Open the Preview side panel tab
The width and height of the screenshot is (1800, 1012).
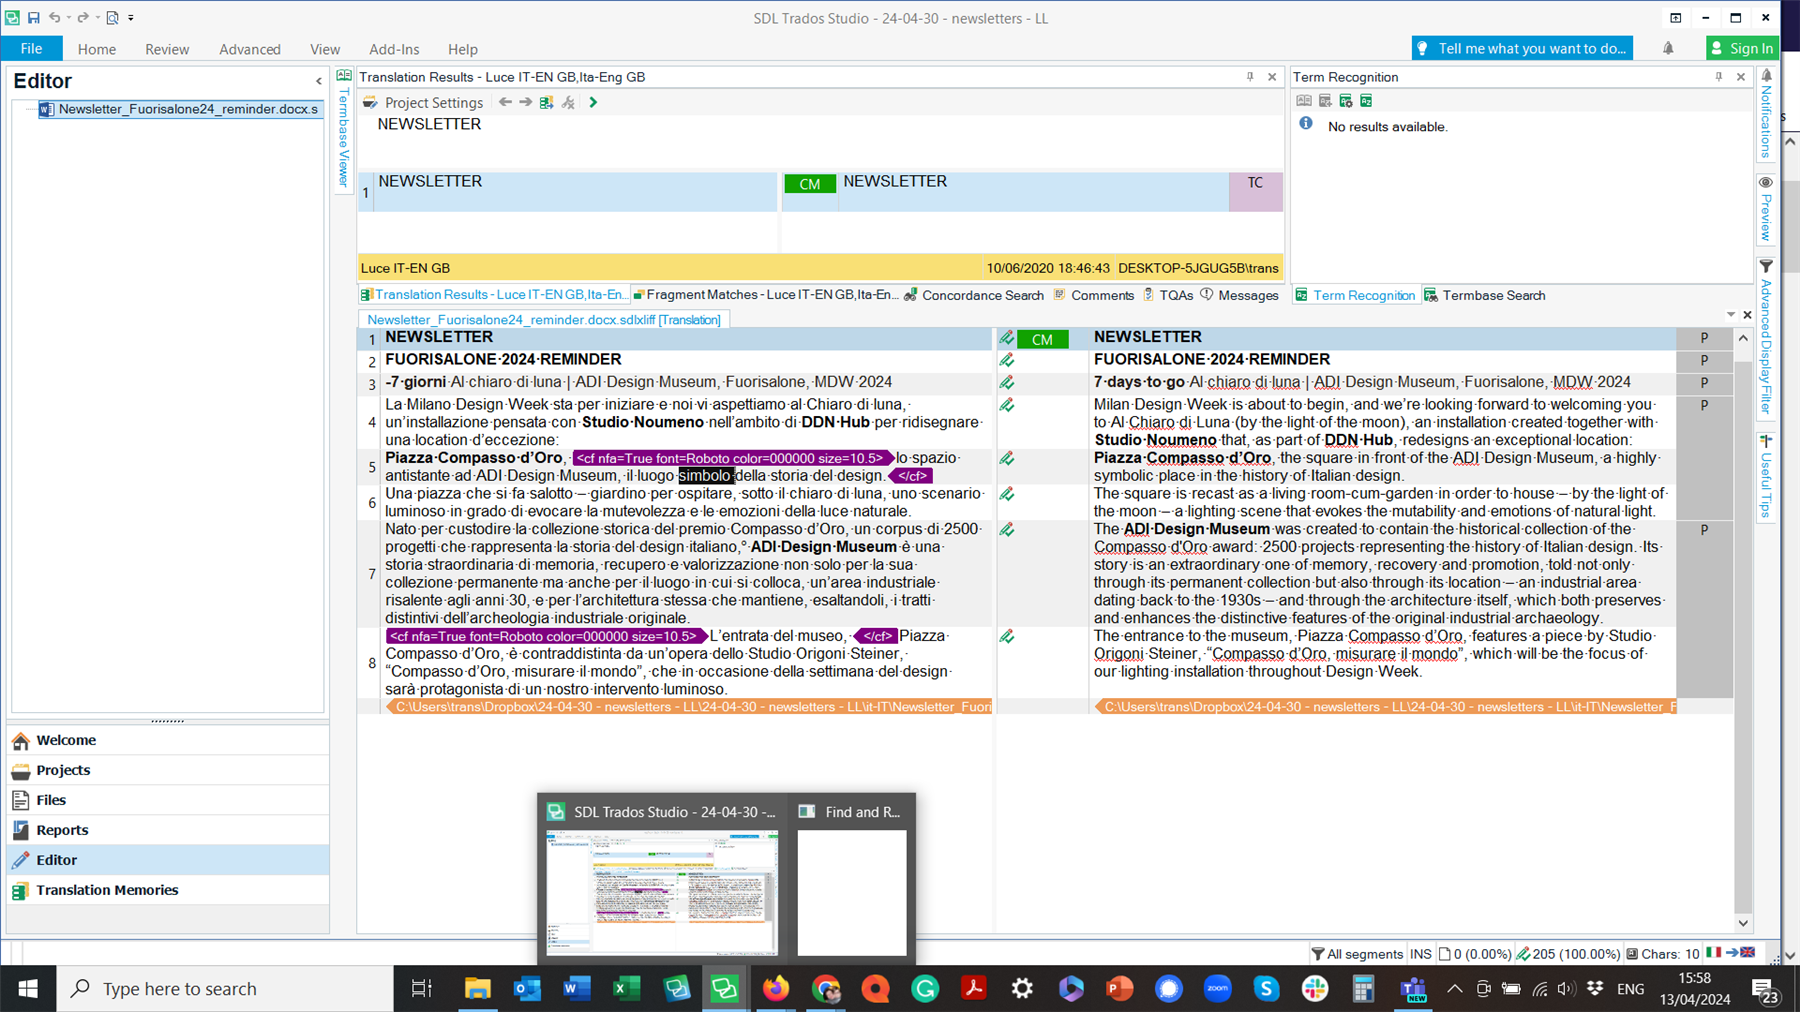tap(1767, 209)
